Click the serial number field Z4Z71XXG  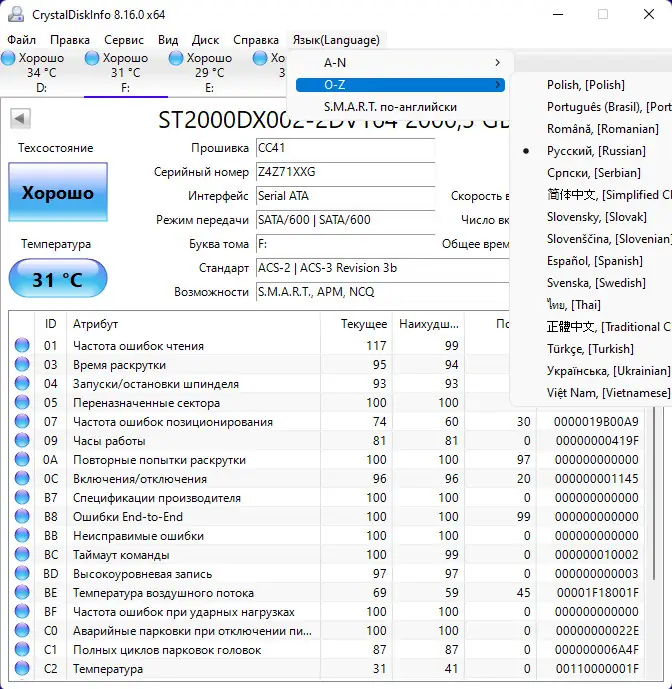click(346, 172)
